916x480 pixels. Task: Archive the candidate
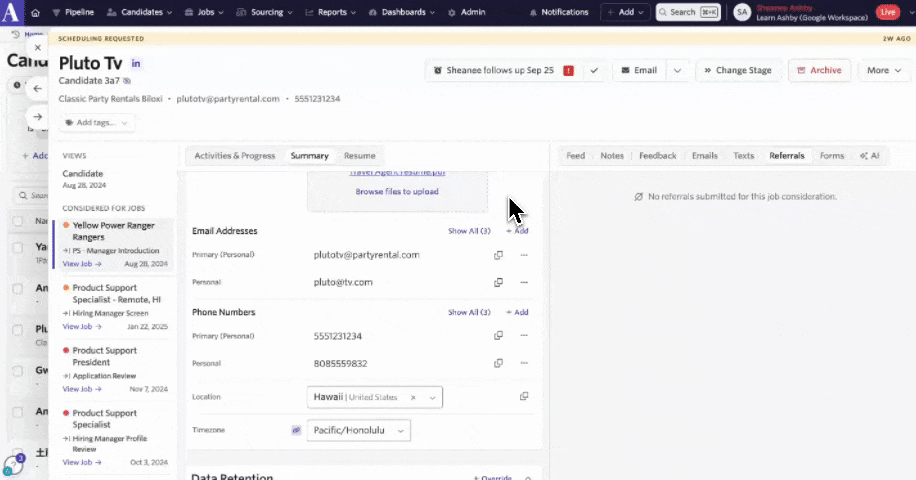819,71
